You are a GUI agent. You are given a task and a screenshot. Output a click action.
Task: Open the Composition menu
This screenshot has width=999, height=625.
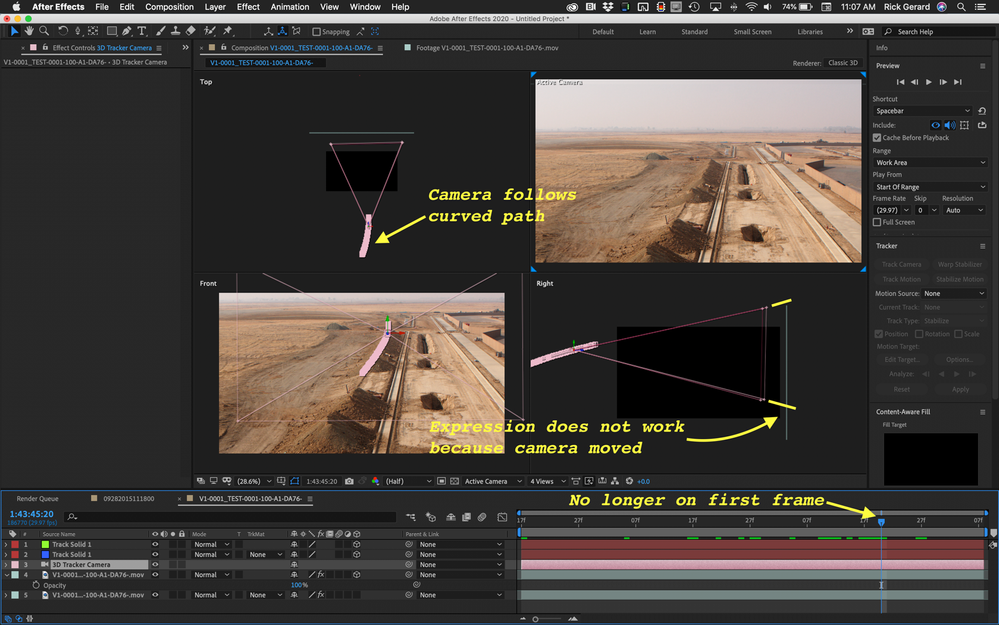point(169,7)
